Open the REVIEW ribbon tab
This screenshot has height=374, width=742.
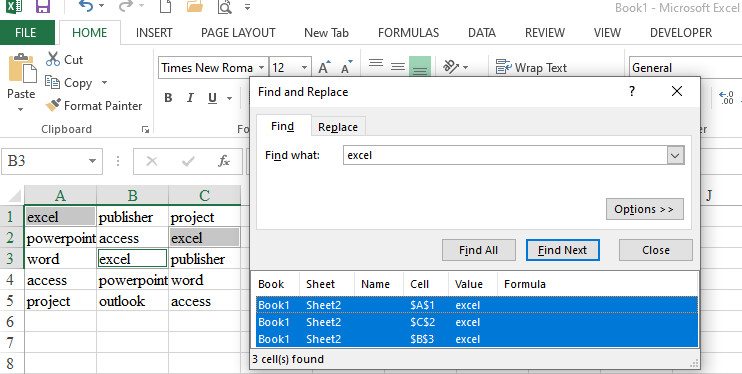point(545,33)
